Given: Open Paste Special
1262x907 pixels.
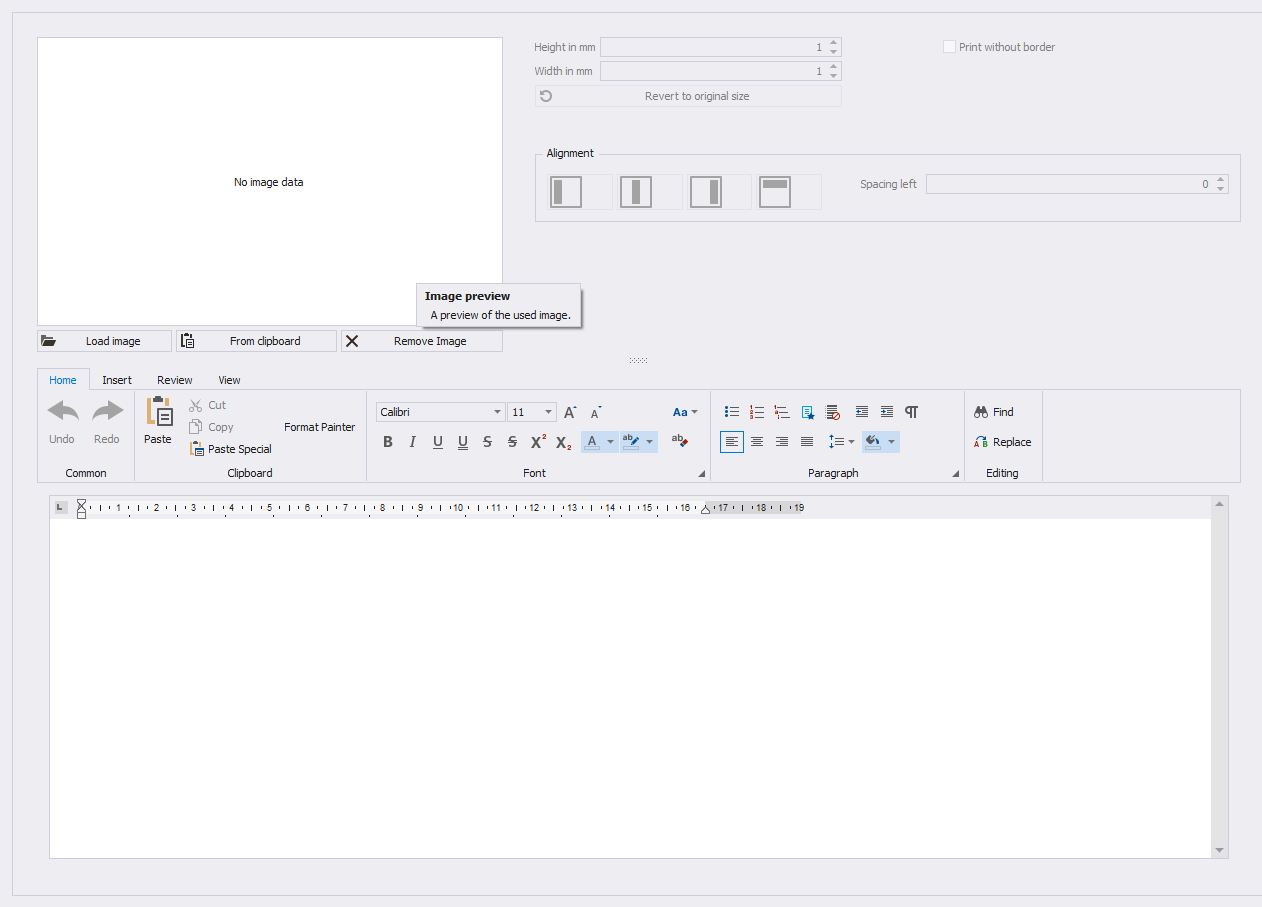Looking at the screenshot, I should [x=231, y=449].
